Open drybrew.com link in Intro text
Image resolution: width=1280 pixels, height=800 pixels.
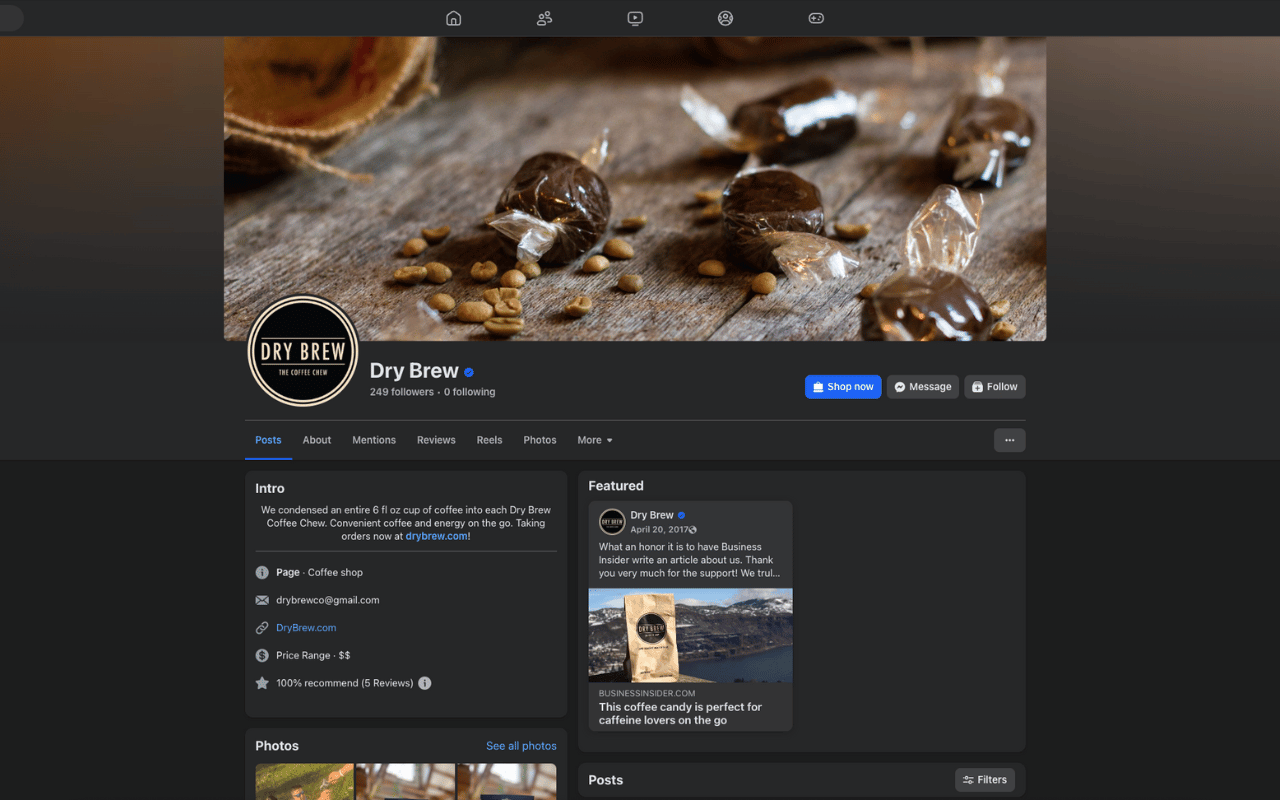[437, 536]
